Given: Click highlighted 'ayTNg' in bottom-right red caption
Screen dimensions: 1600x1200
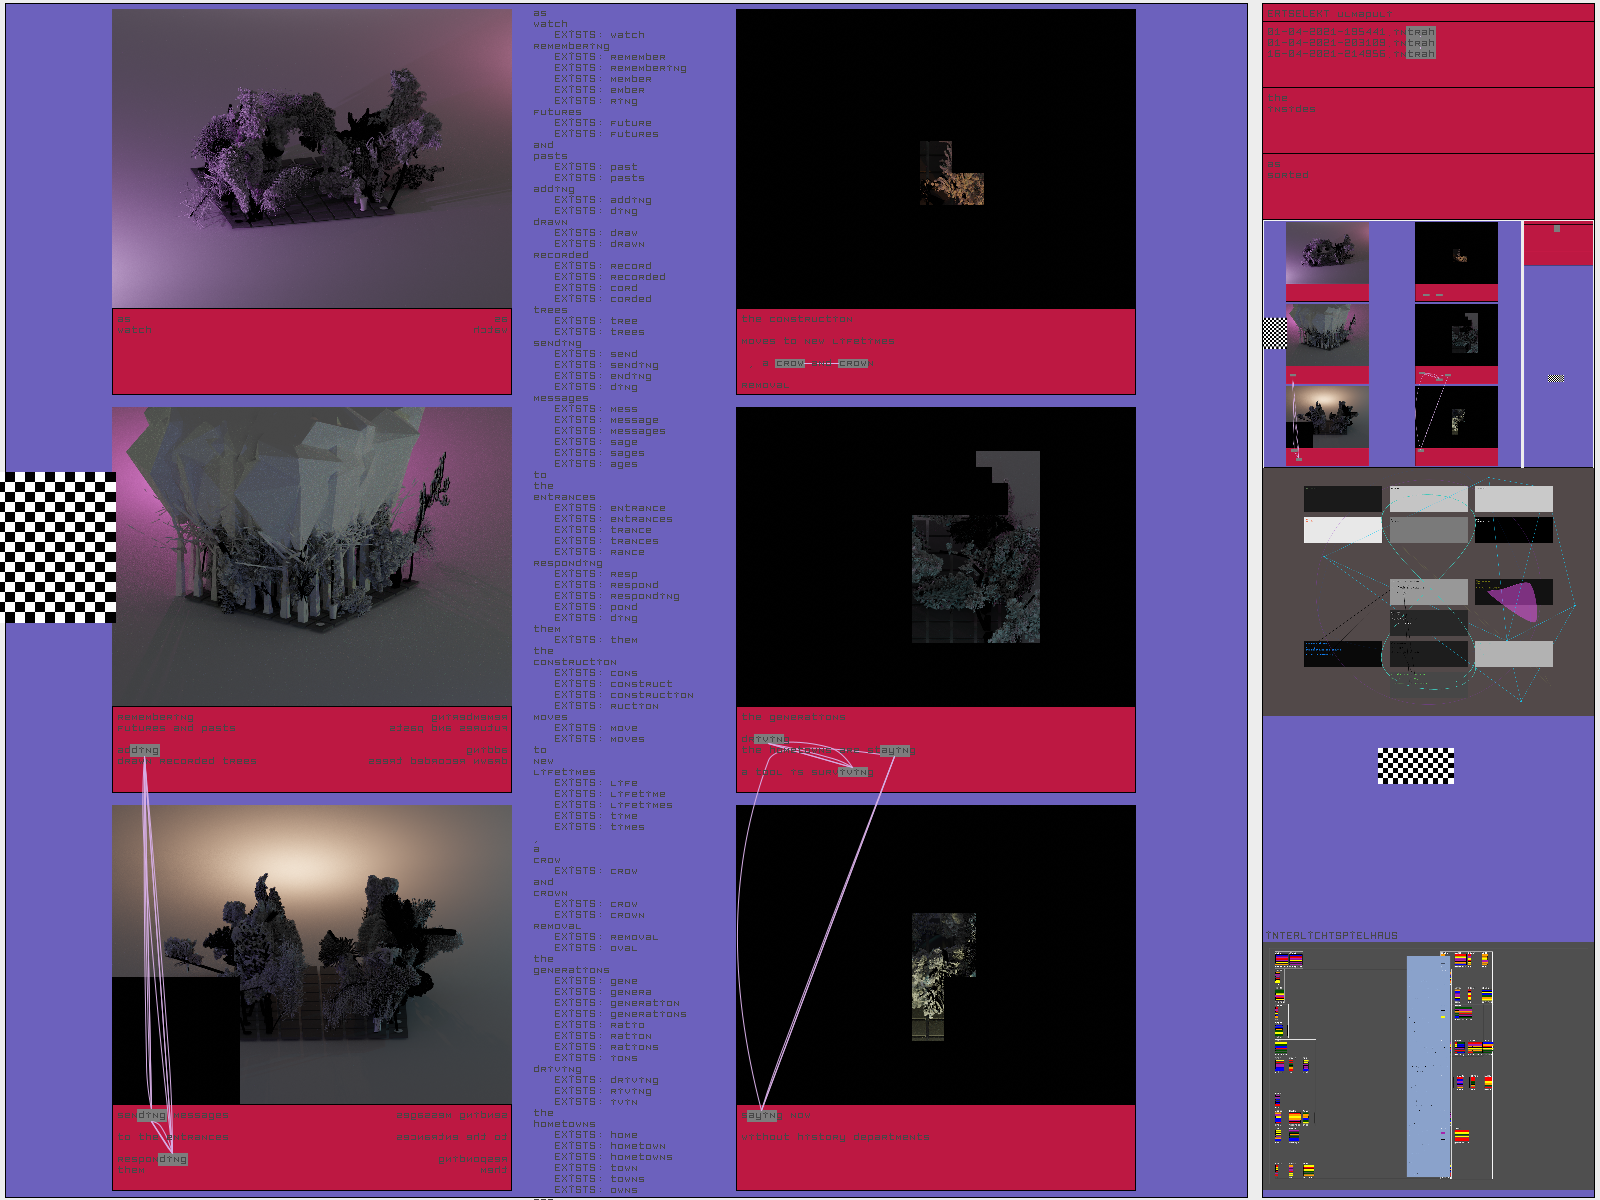Looking at the screenshot, I should point(761,1115).
